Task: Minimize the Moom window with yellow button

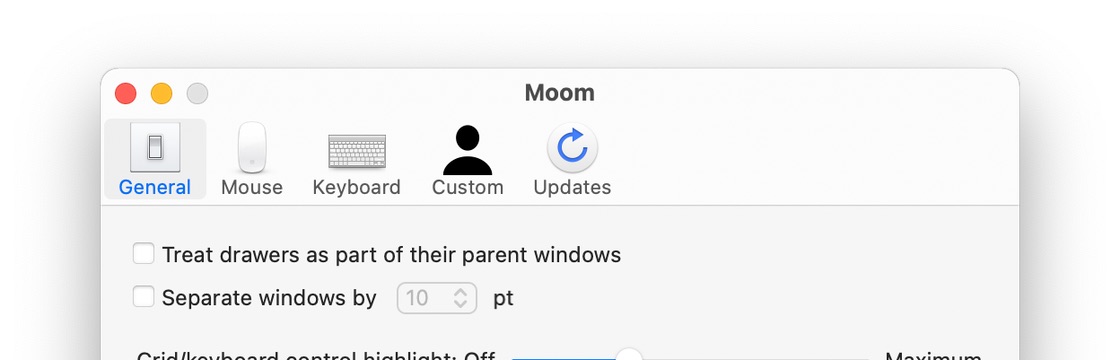Action: 161,94
